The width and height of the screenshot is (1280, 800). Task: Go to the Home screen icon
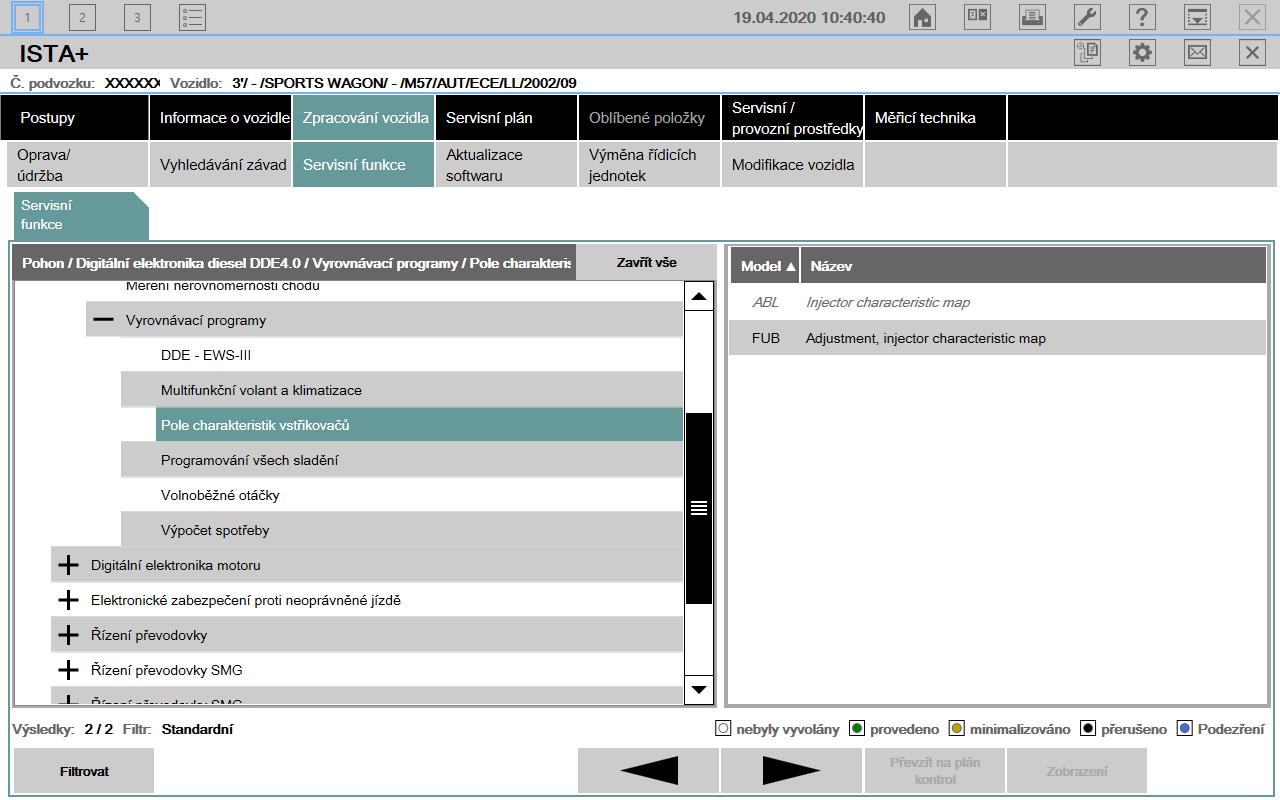click(923, 17)
